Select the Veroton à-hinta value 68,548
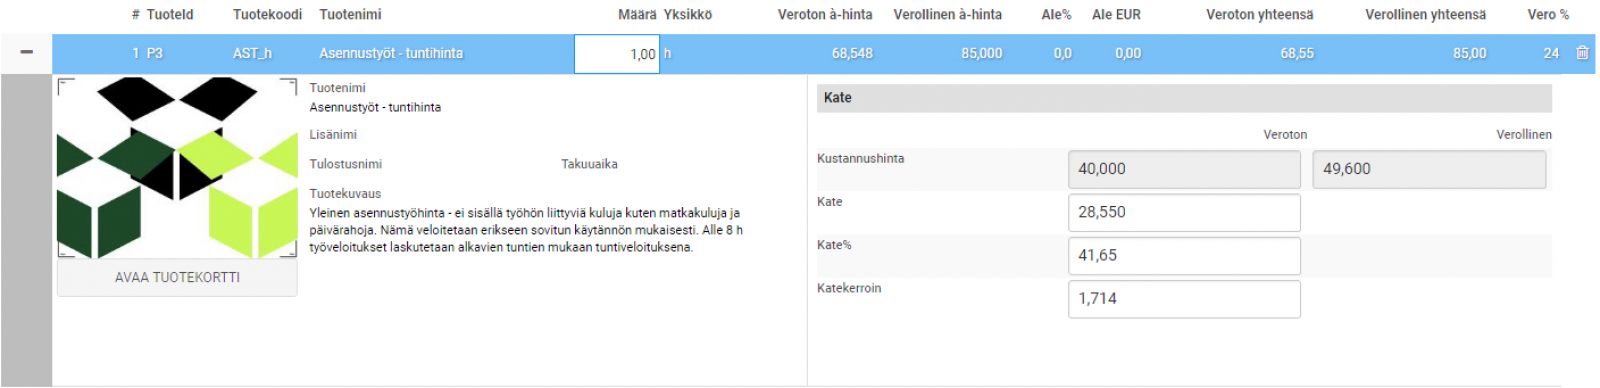 pos(852,53)
